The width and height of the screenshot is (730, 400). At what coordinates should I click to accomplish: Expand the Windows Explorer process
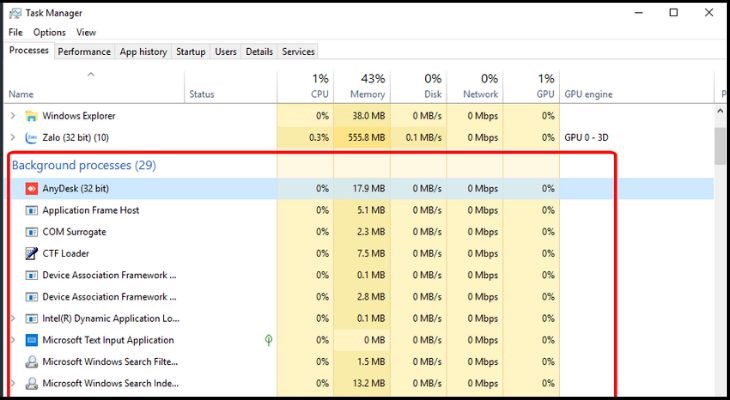[13, 115]
